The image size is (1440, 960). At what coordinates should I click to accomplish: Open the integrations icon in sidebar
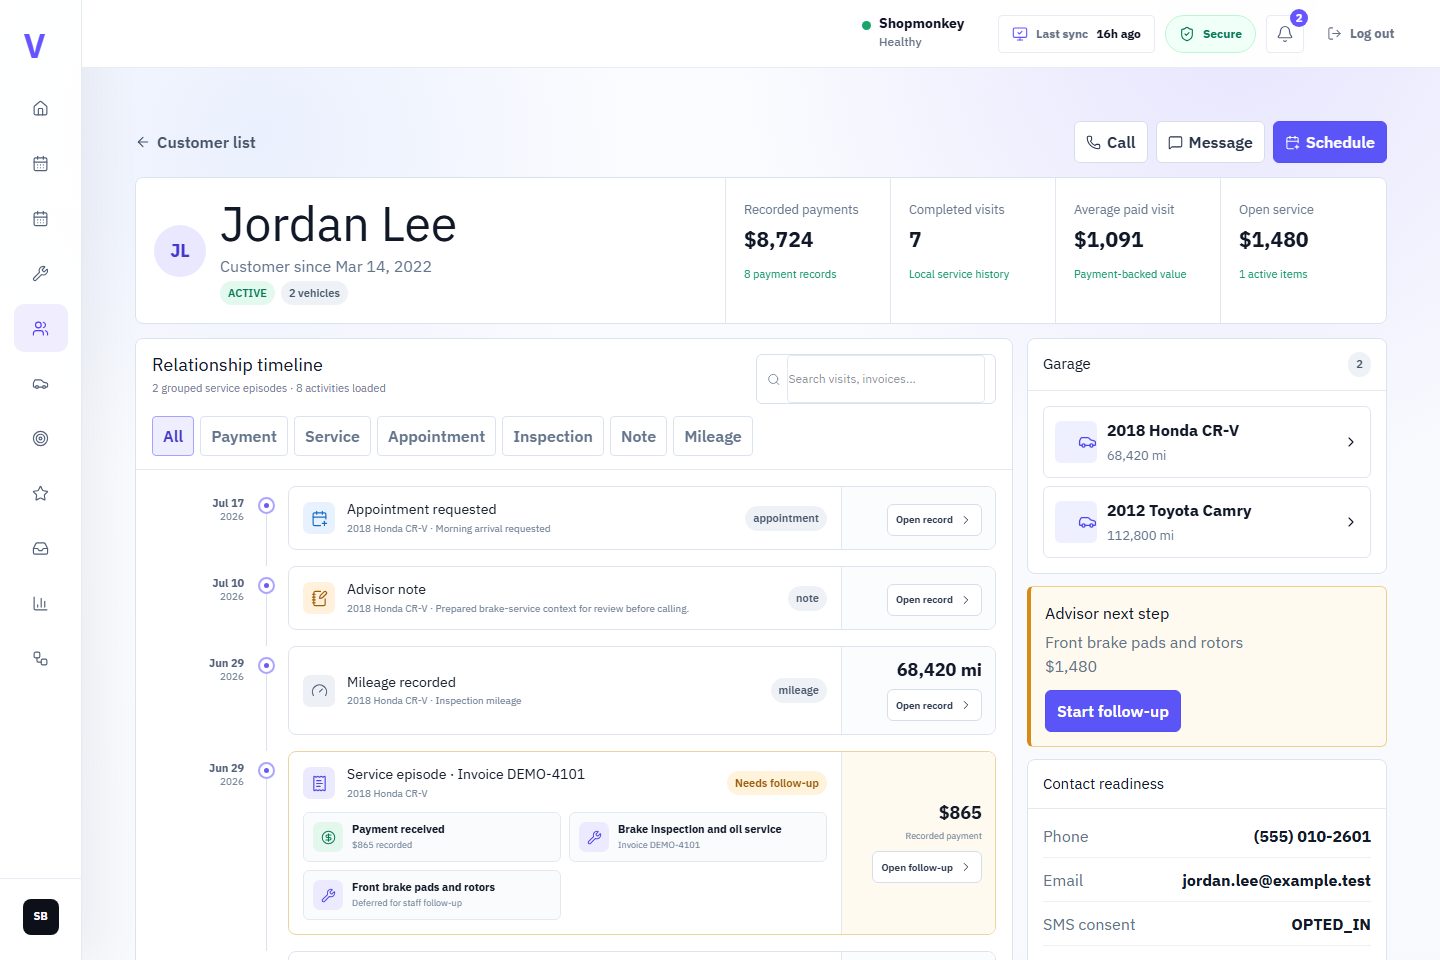pos(40,658)
